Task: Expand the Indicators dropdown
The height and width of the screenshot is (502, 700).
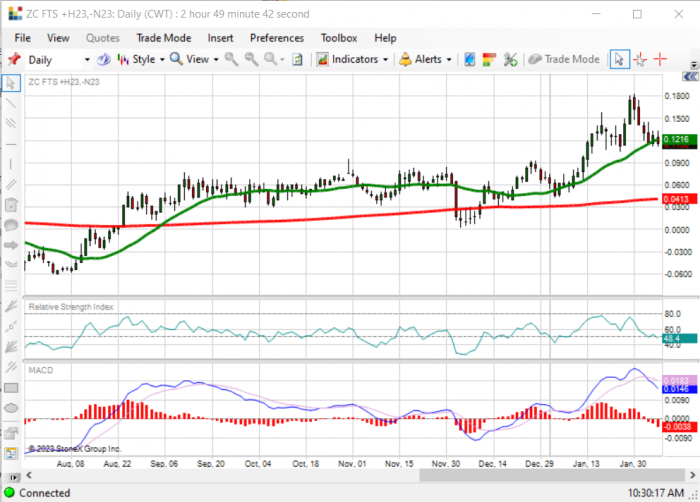Action: coord(352,59)
